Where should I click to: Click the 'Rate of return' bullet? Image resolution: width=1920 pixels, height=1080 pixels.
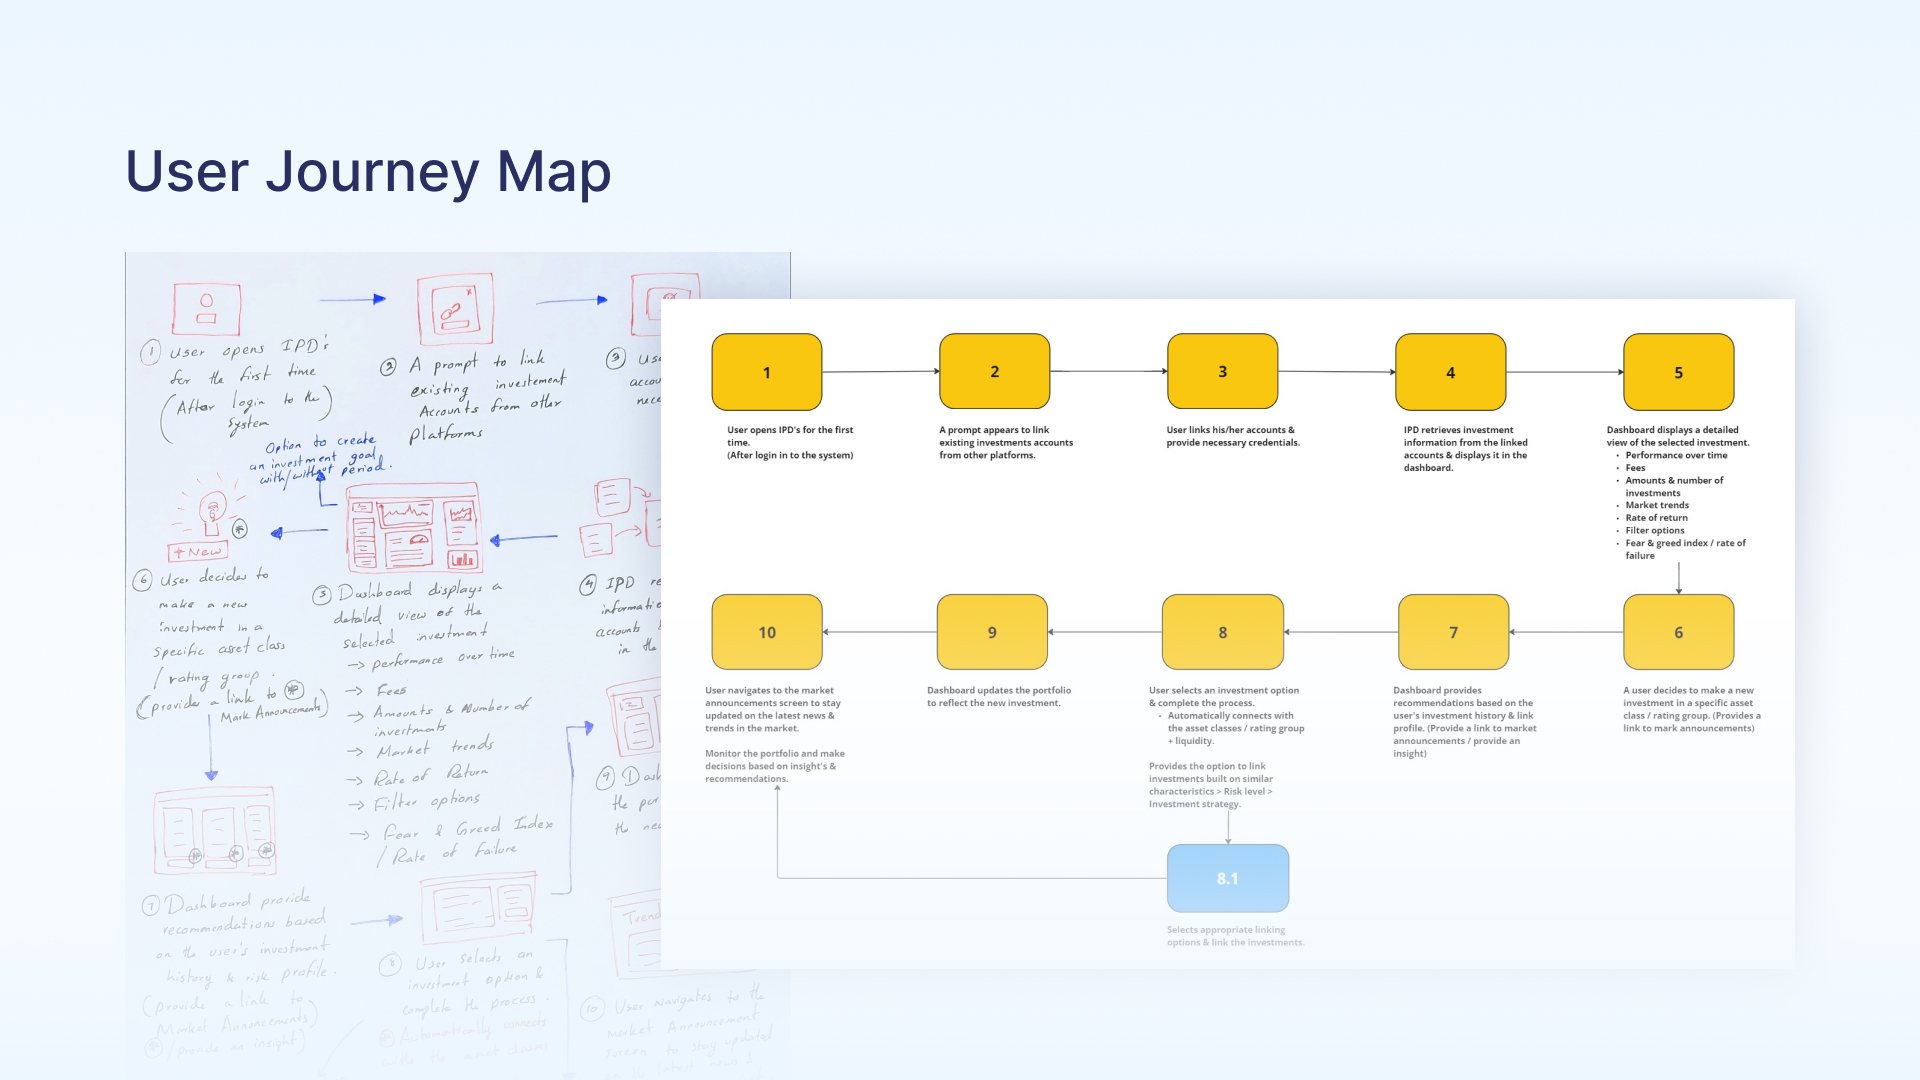point(1656,518)
